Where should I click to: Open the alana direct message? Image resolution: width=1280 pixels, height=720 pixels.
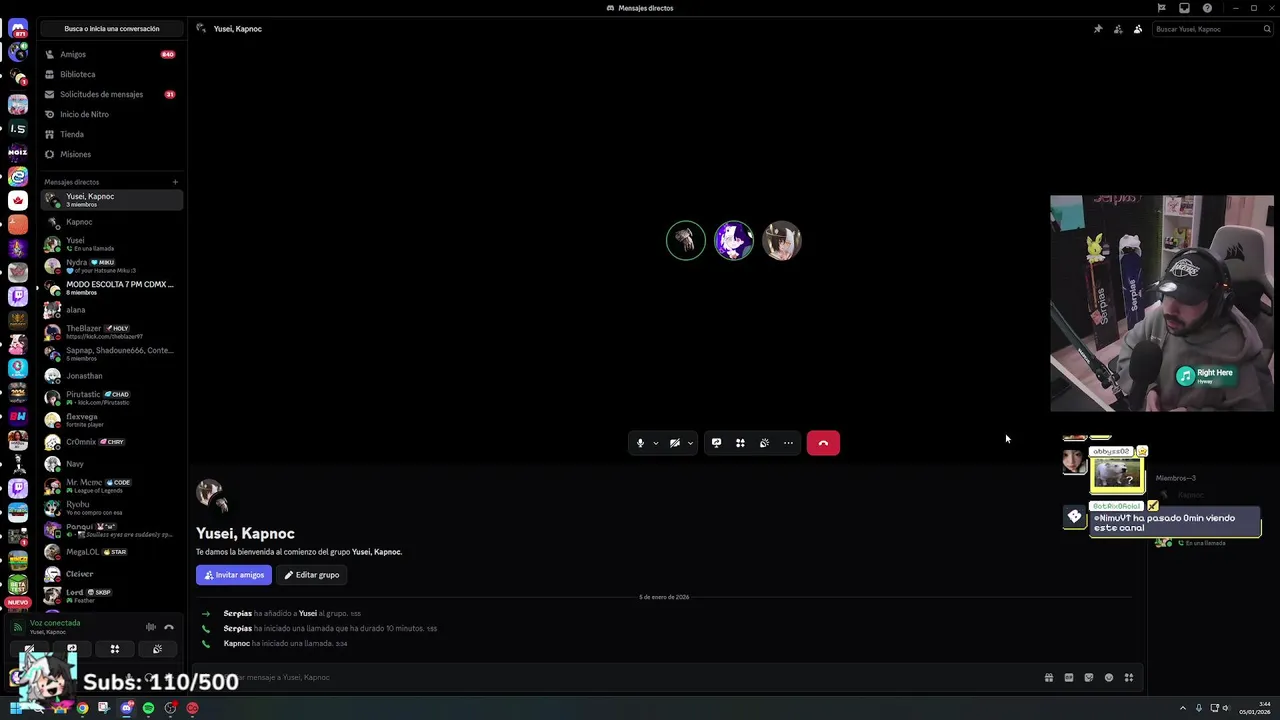pyautogui.click(x=111, y=310)
